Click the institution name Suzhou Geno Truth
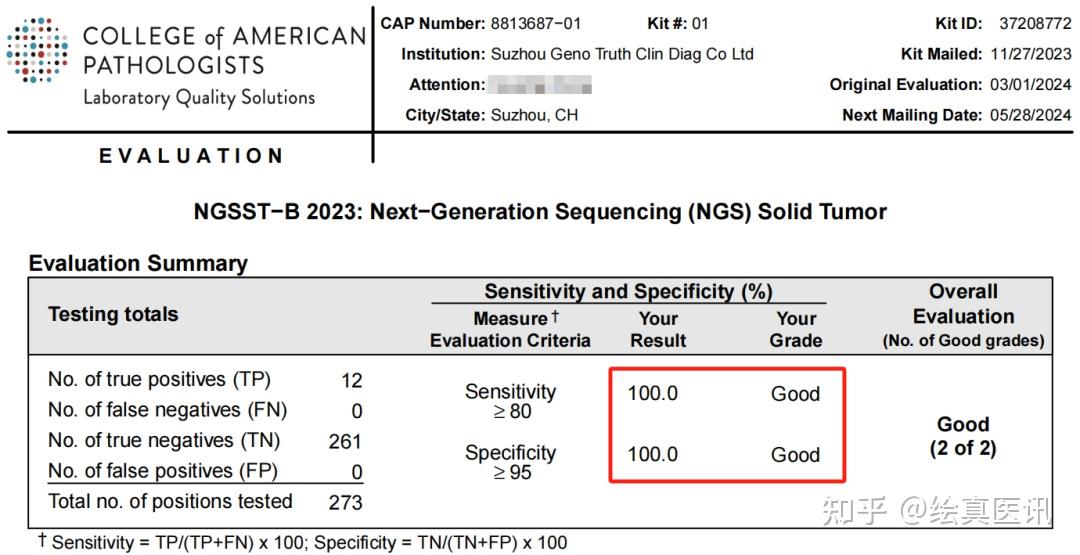The height and width of the screenshot is (555, 1080). point(621,54)
